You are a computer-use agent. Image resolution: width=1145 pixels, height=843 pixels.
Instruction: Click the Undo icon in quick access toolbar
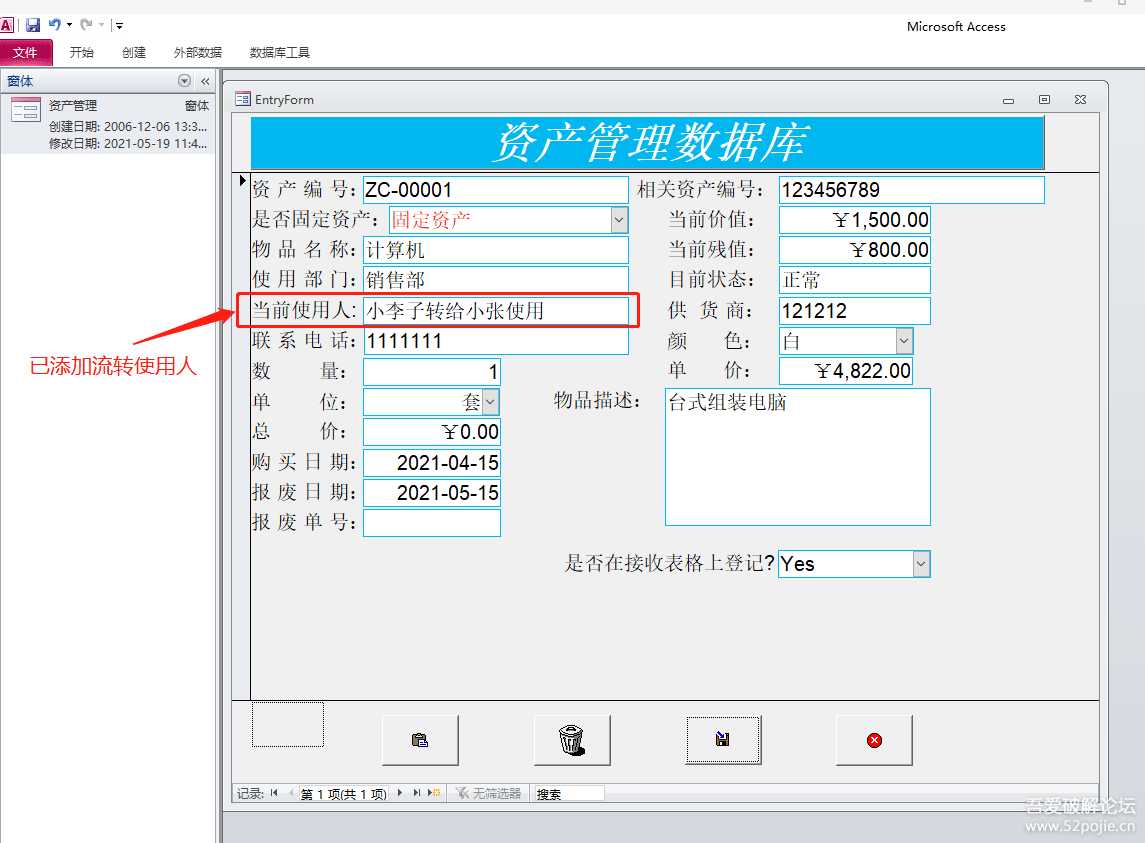coord(55,25)
